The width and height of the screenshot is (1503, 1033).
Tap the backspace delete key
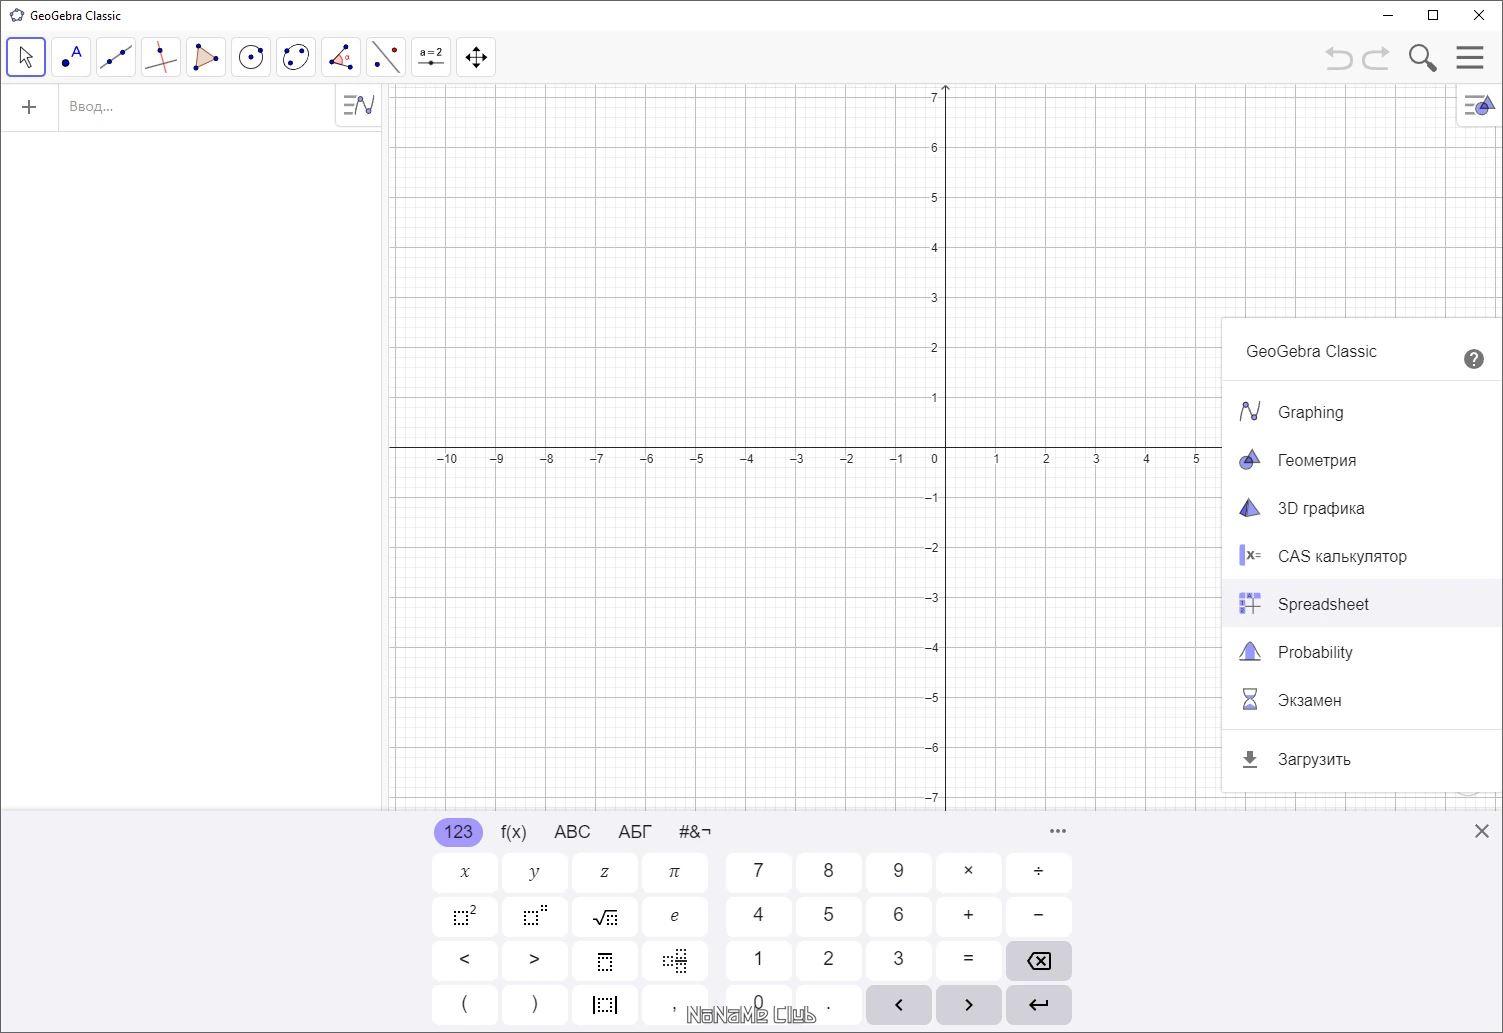click(1039, 960)
